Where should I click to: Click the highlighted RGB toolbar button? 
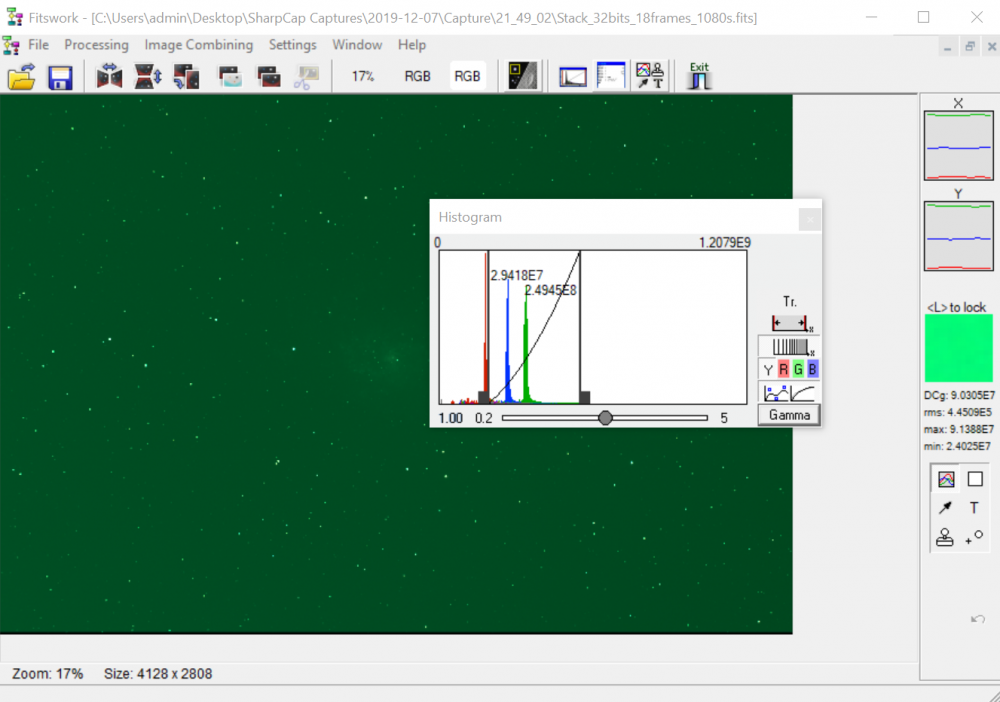[x=467, y=77]
